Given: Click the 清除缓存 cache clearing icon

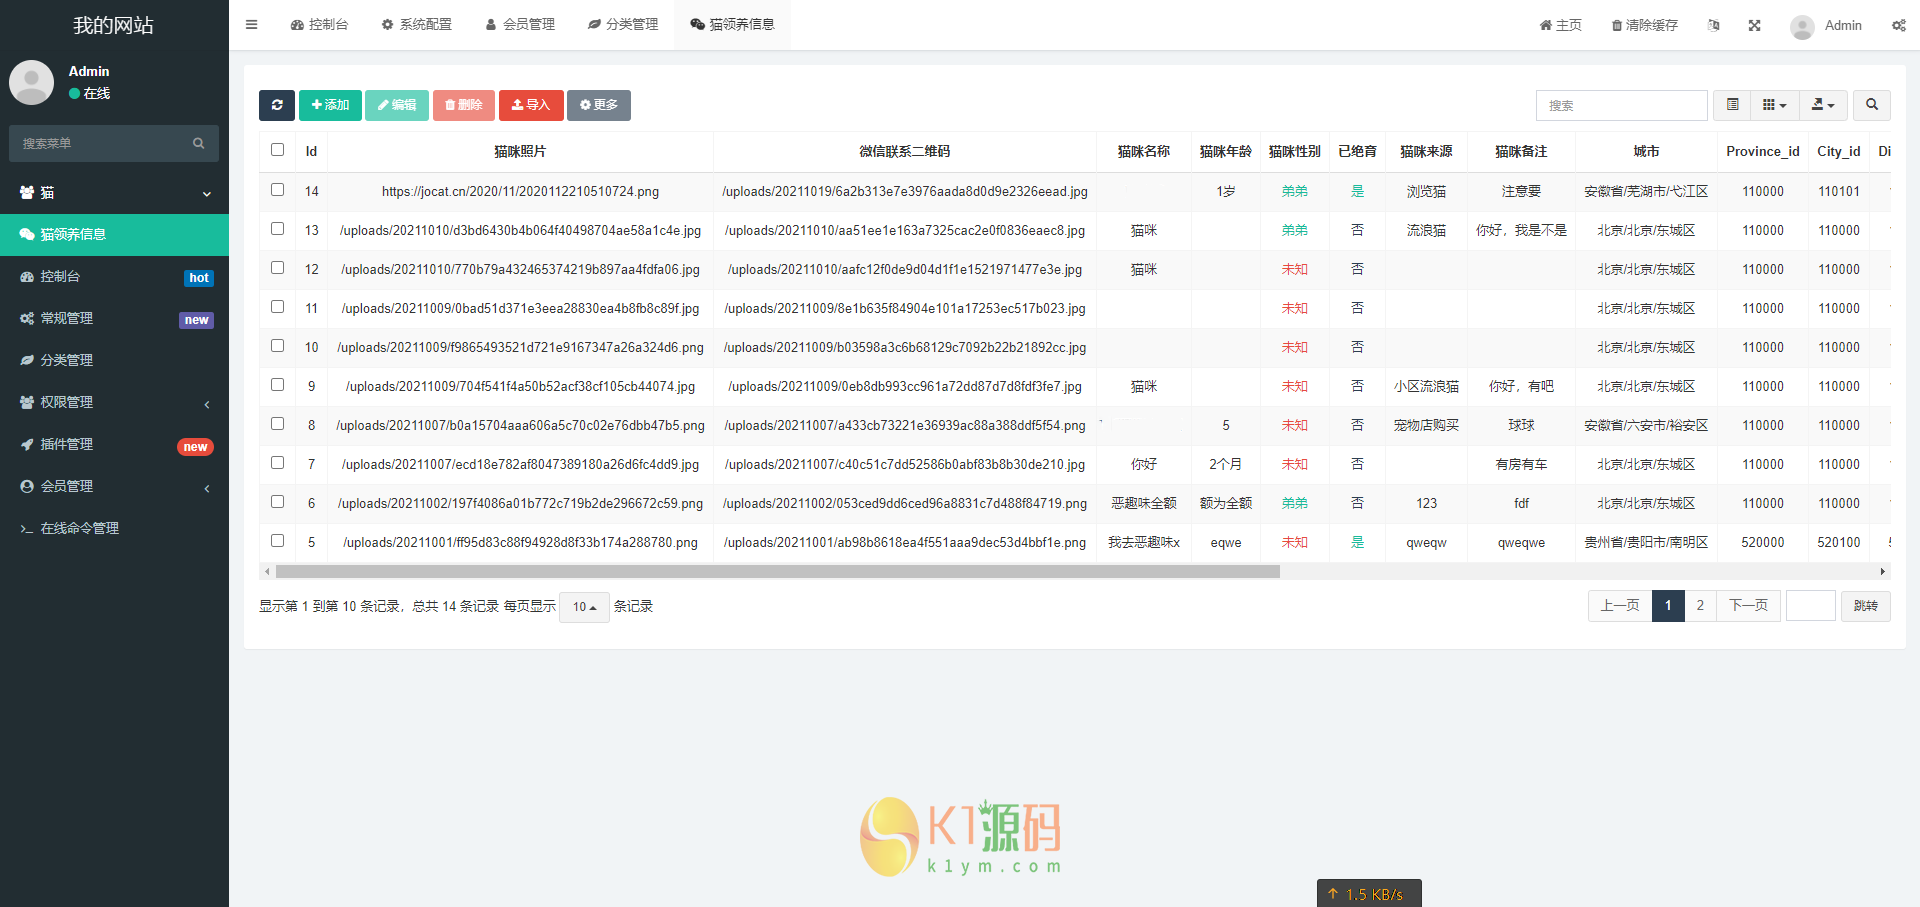Looking at the screenshot, I should pyautogui.click(x=1644, y=25).
